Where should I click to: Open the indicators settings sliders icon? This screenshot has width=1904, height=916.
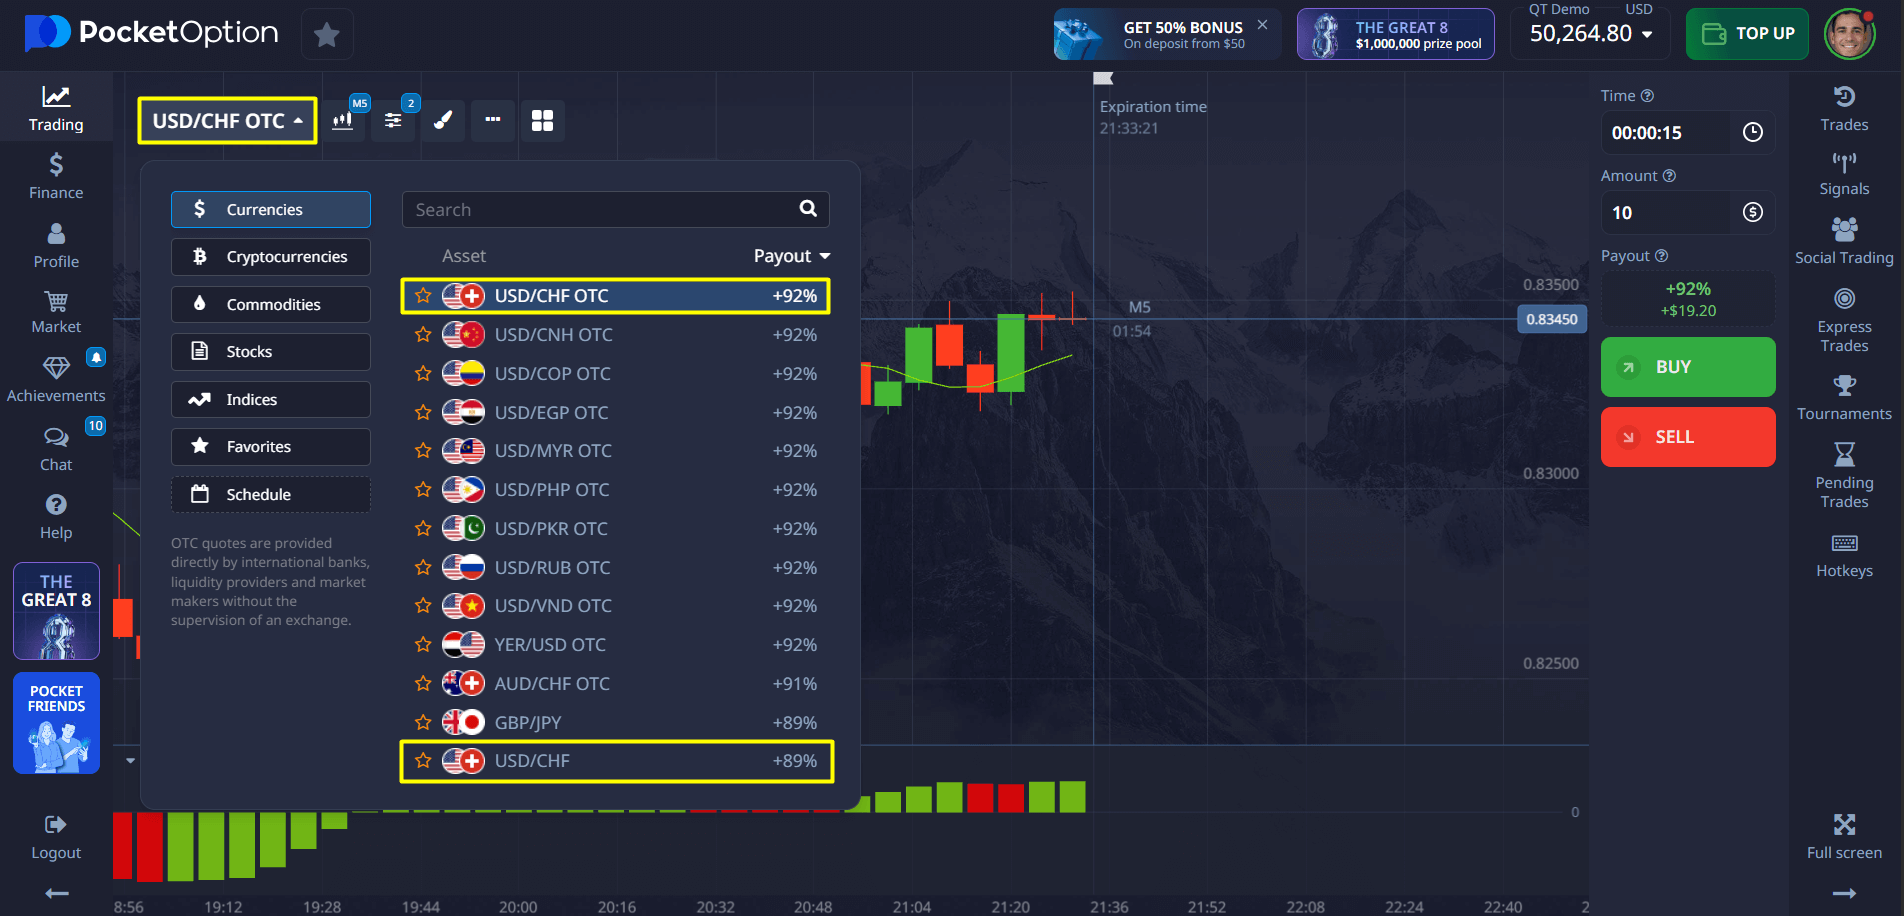click(x=393, y=121)
